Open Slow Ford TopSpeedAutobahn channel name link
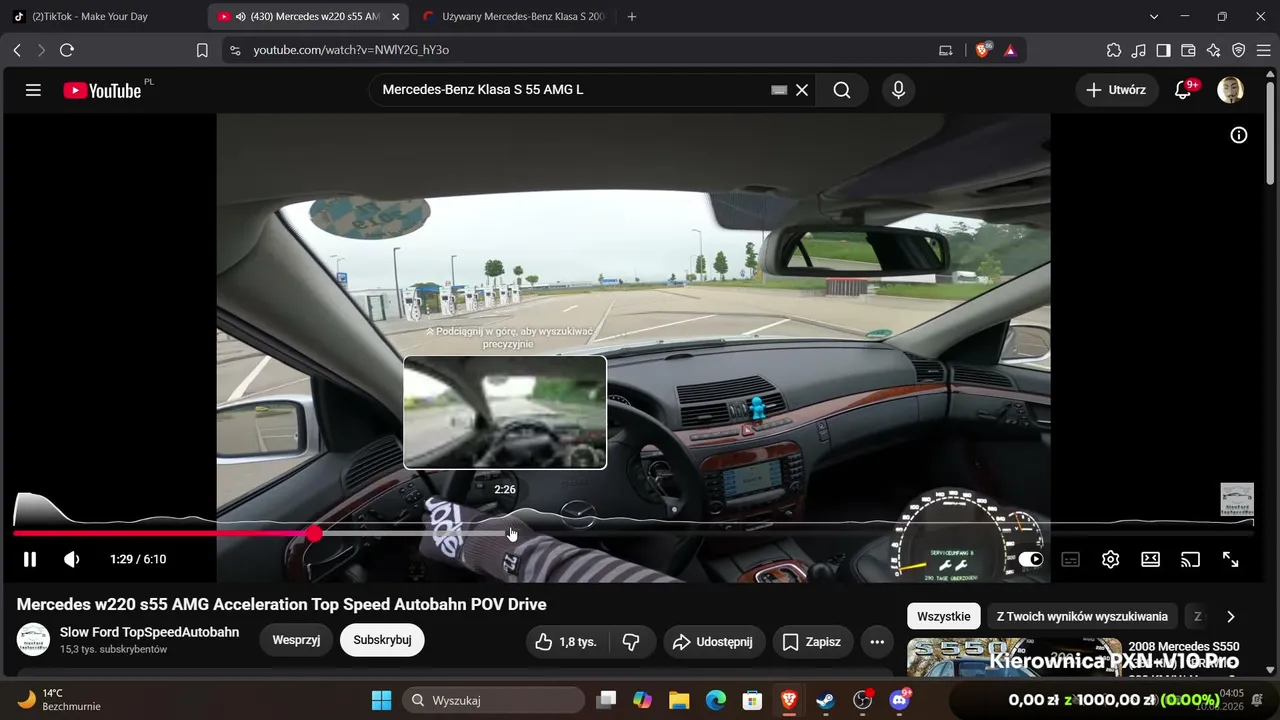 149,632
